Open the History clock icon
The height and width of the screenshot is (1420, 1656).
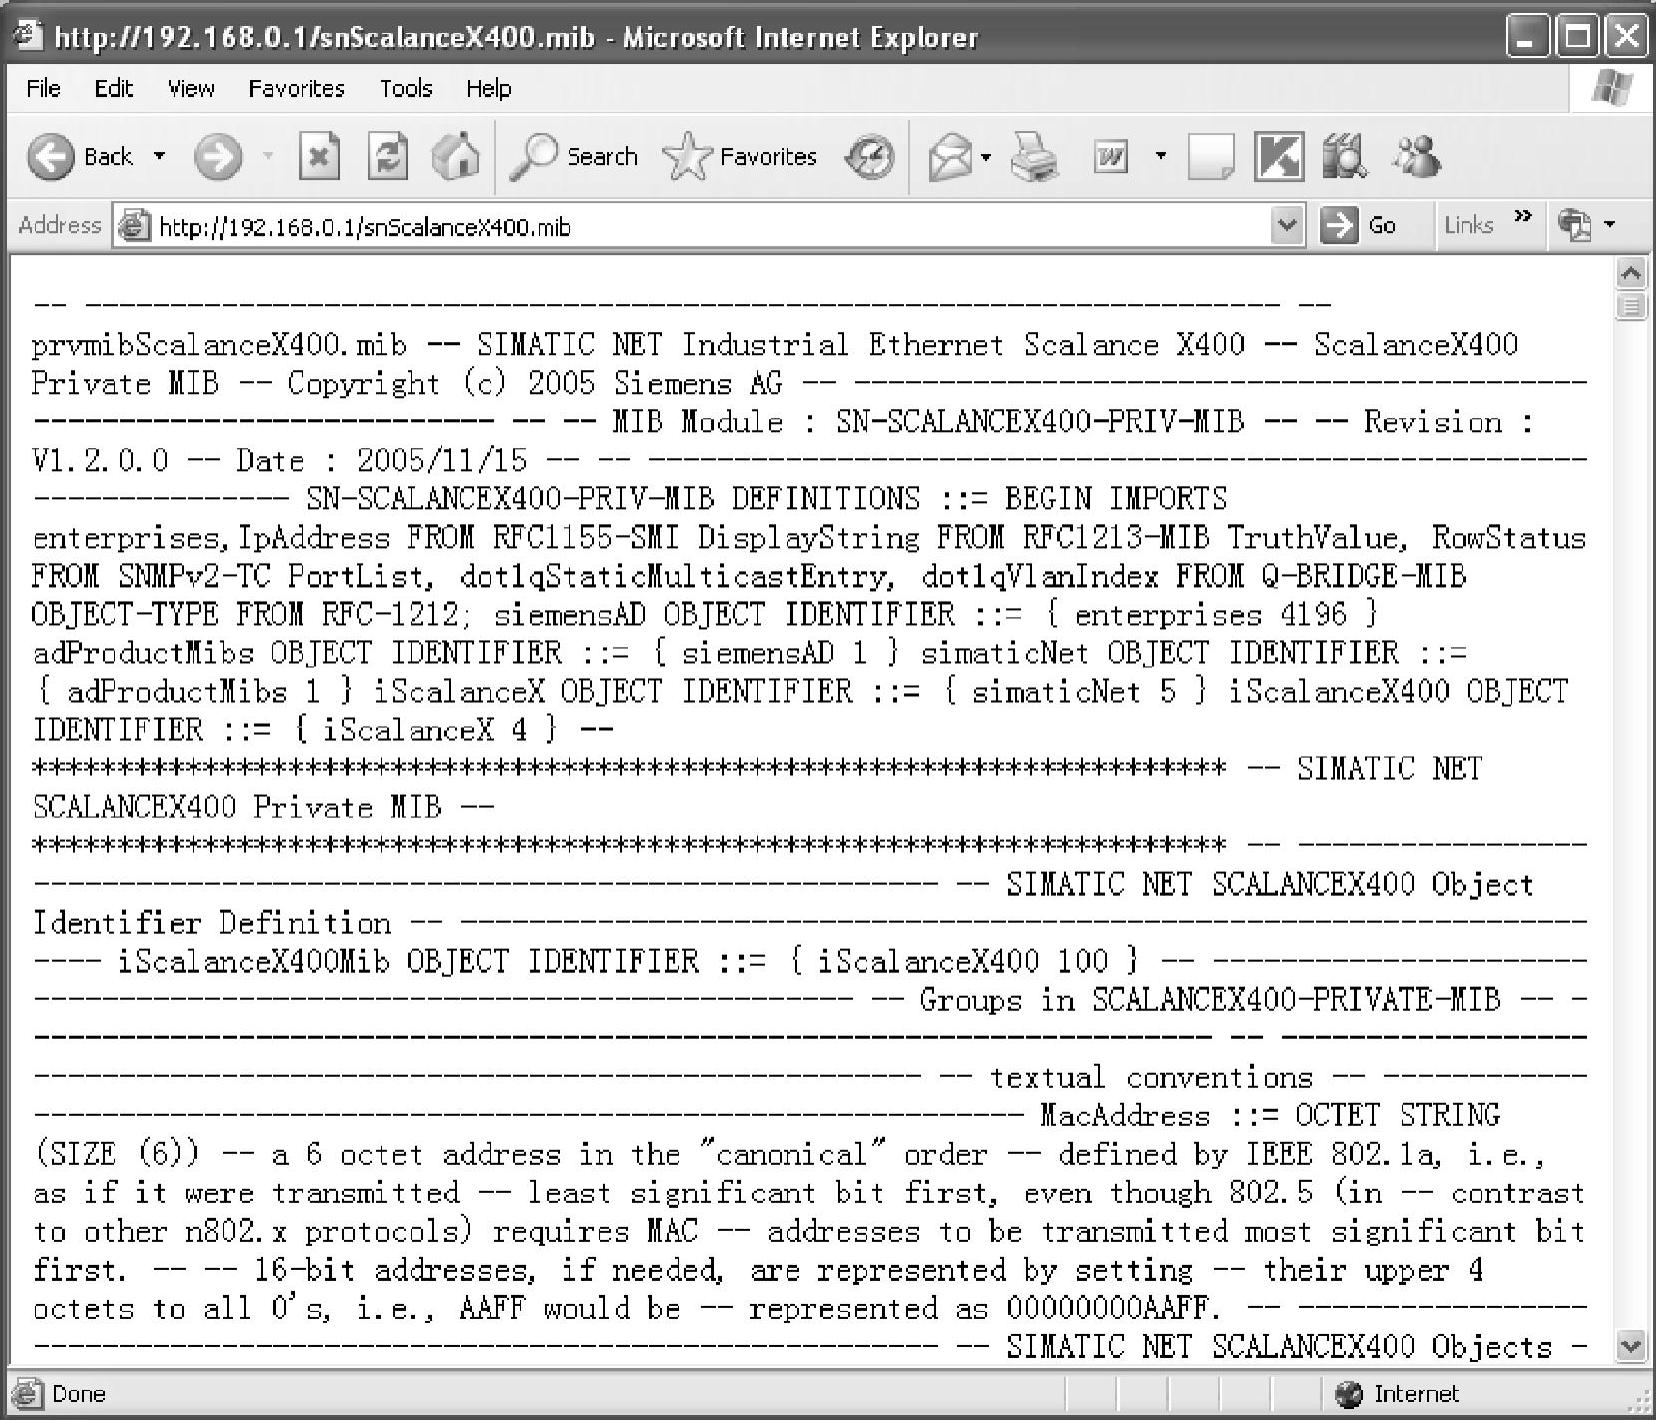tap(869, 157)
